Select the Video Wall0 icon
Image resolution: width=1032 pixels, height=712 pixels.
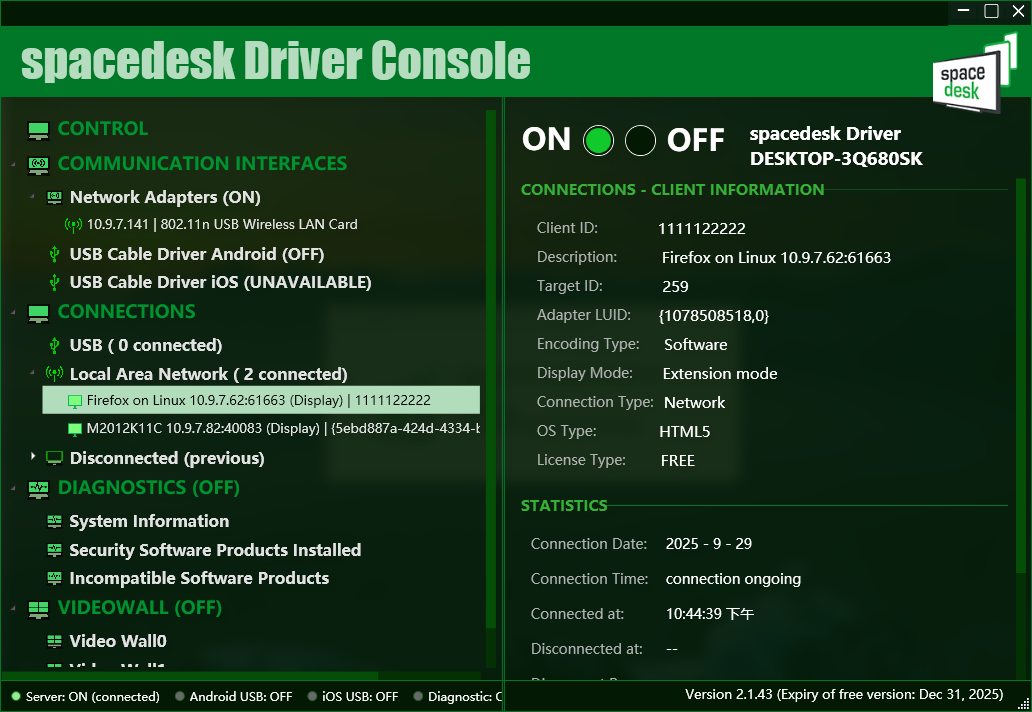coord(52,641)
